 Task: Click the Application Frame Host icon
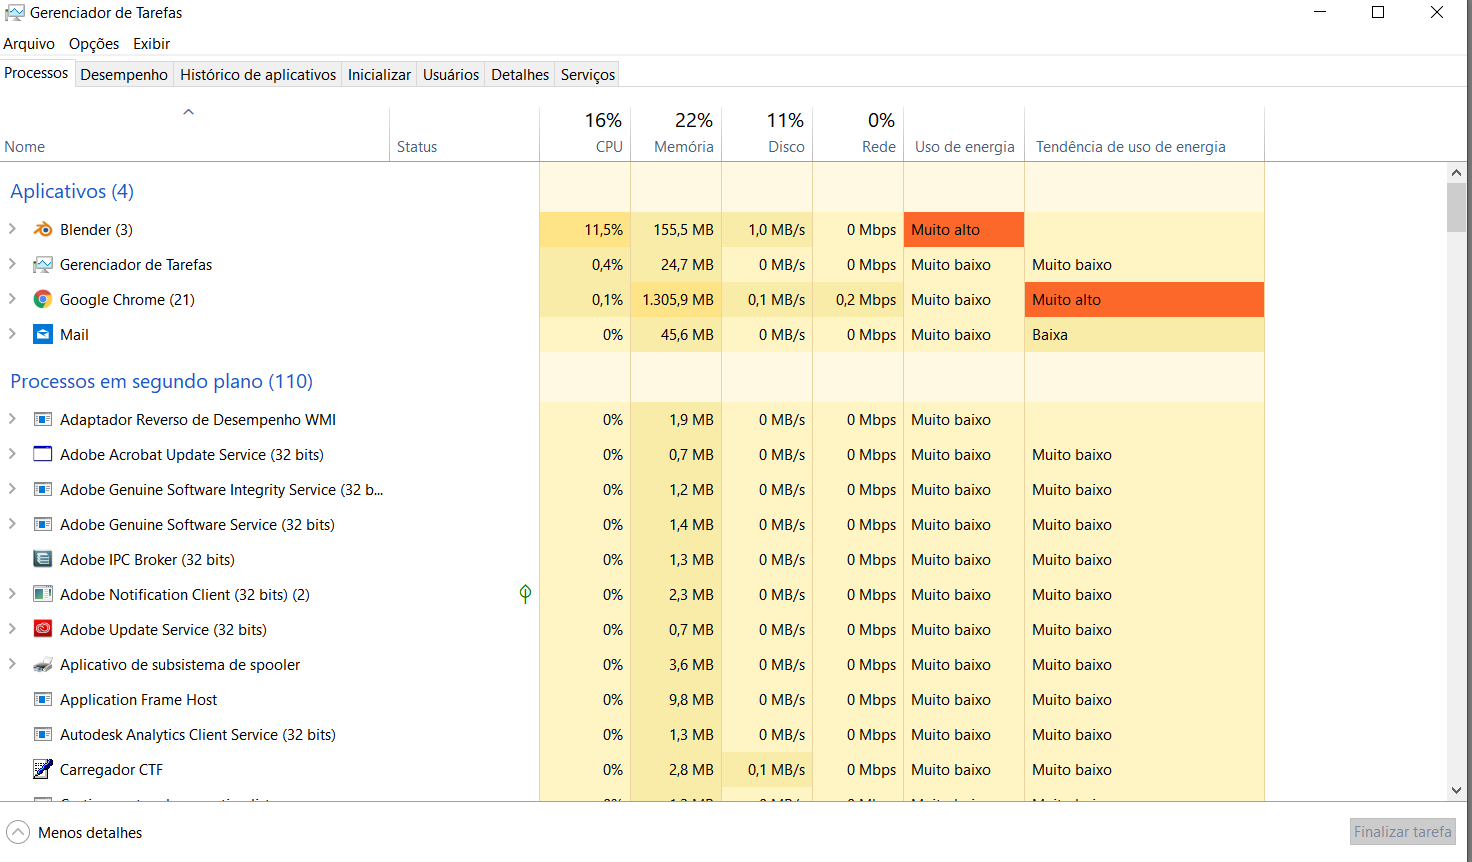point(42,699)
